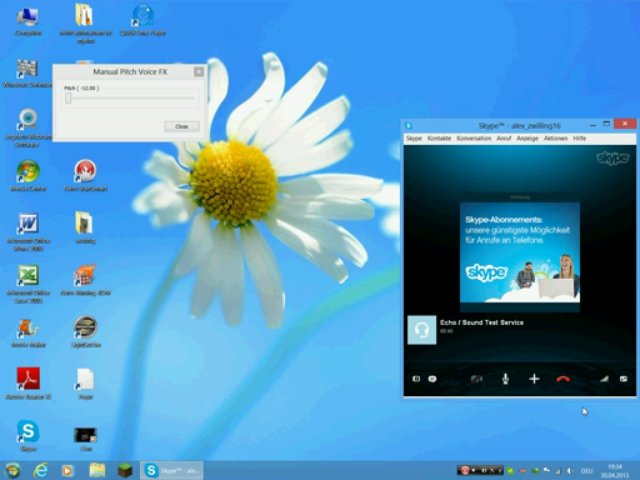The image size is (640, 480).
Task: Hang up the call with red phone button
Action: point(563,379)
